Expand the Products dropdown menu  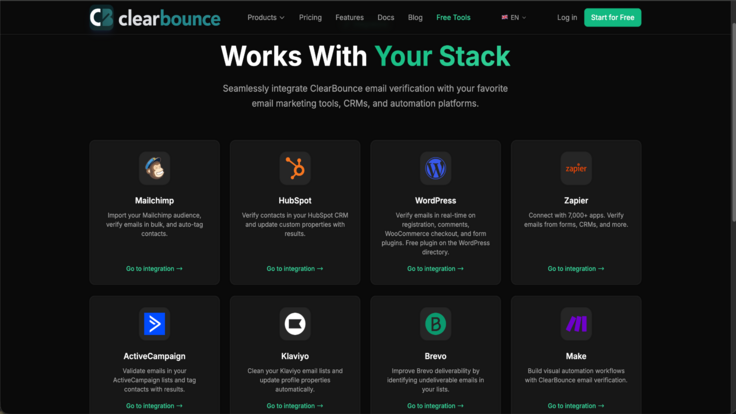coord(266,17)
